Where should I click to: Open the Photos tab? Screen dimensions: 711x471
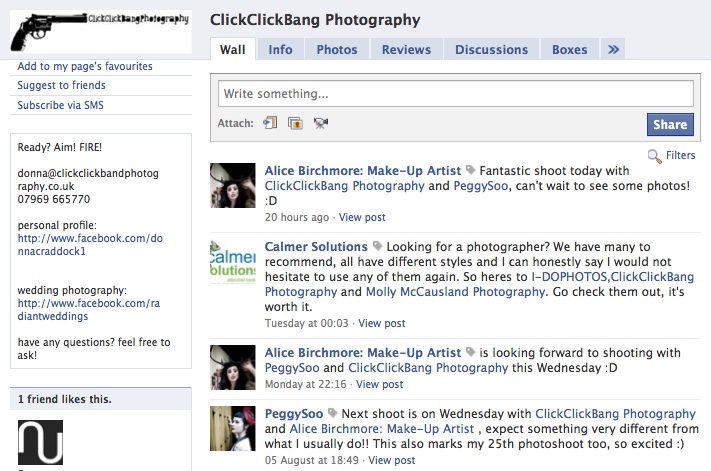coord(337,49)
